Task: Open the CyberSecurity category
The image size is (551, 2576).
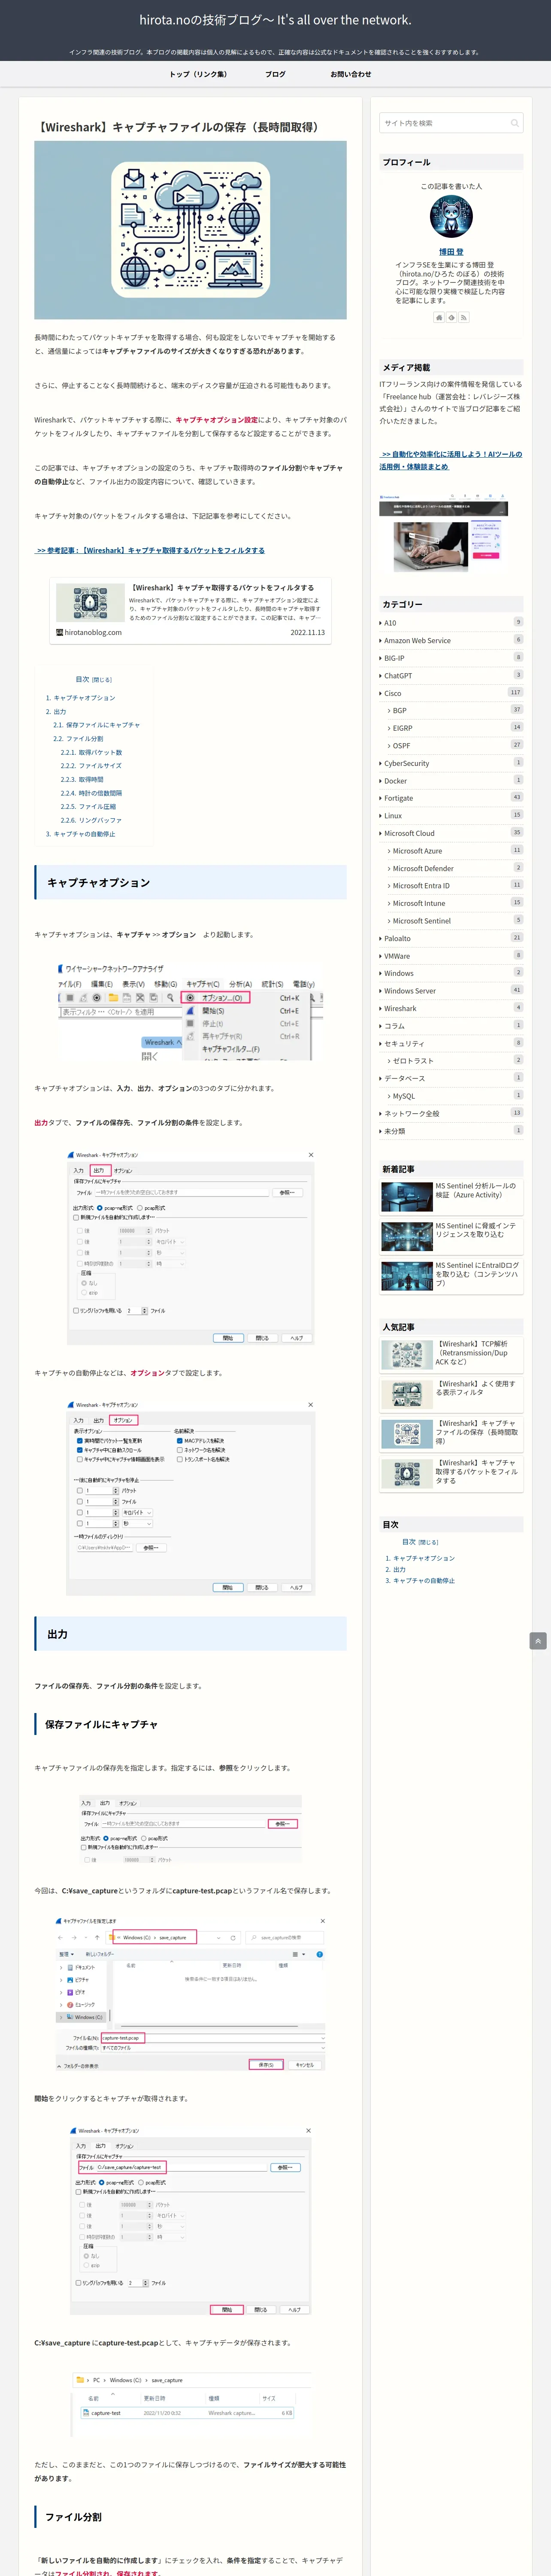Action: tap(451, 763)
